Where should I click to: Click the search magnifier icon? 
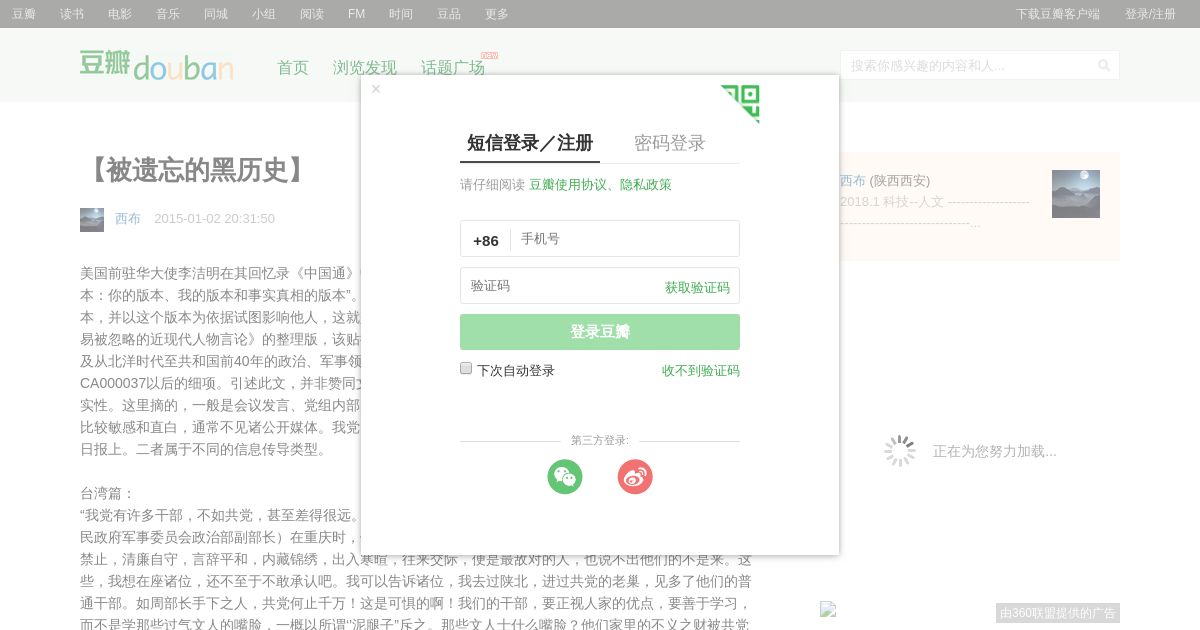[x=1104, y=66]
